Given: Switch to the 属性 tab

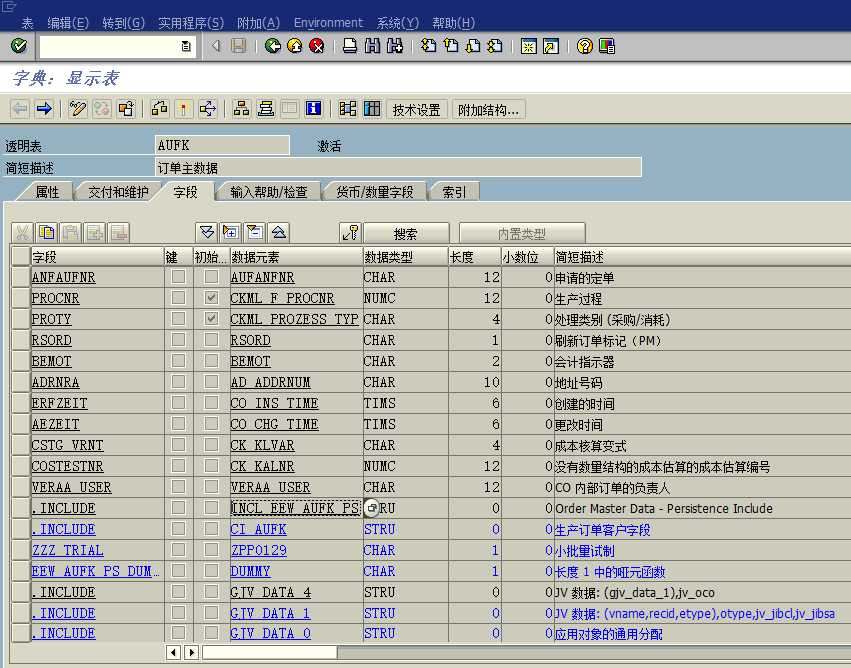Looking at the screenshot, I should tap(47, 192).
